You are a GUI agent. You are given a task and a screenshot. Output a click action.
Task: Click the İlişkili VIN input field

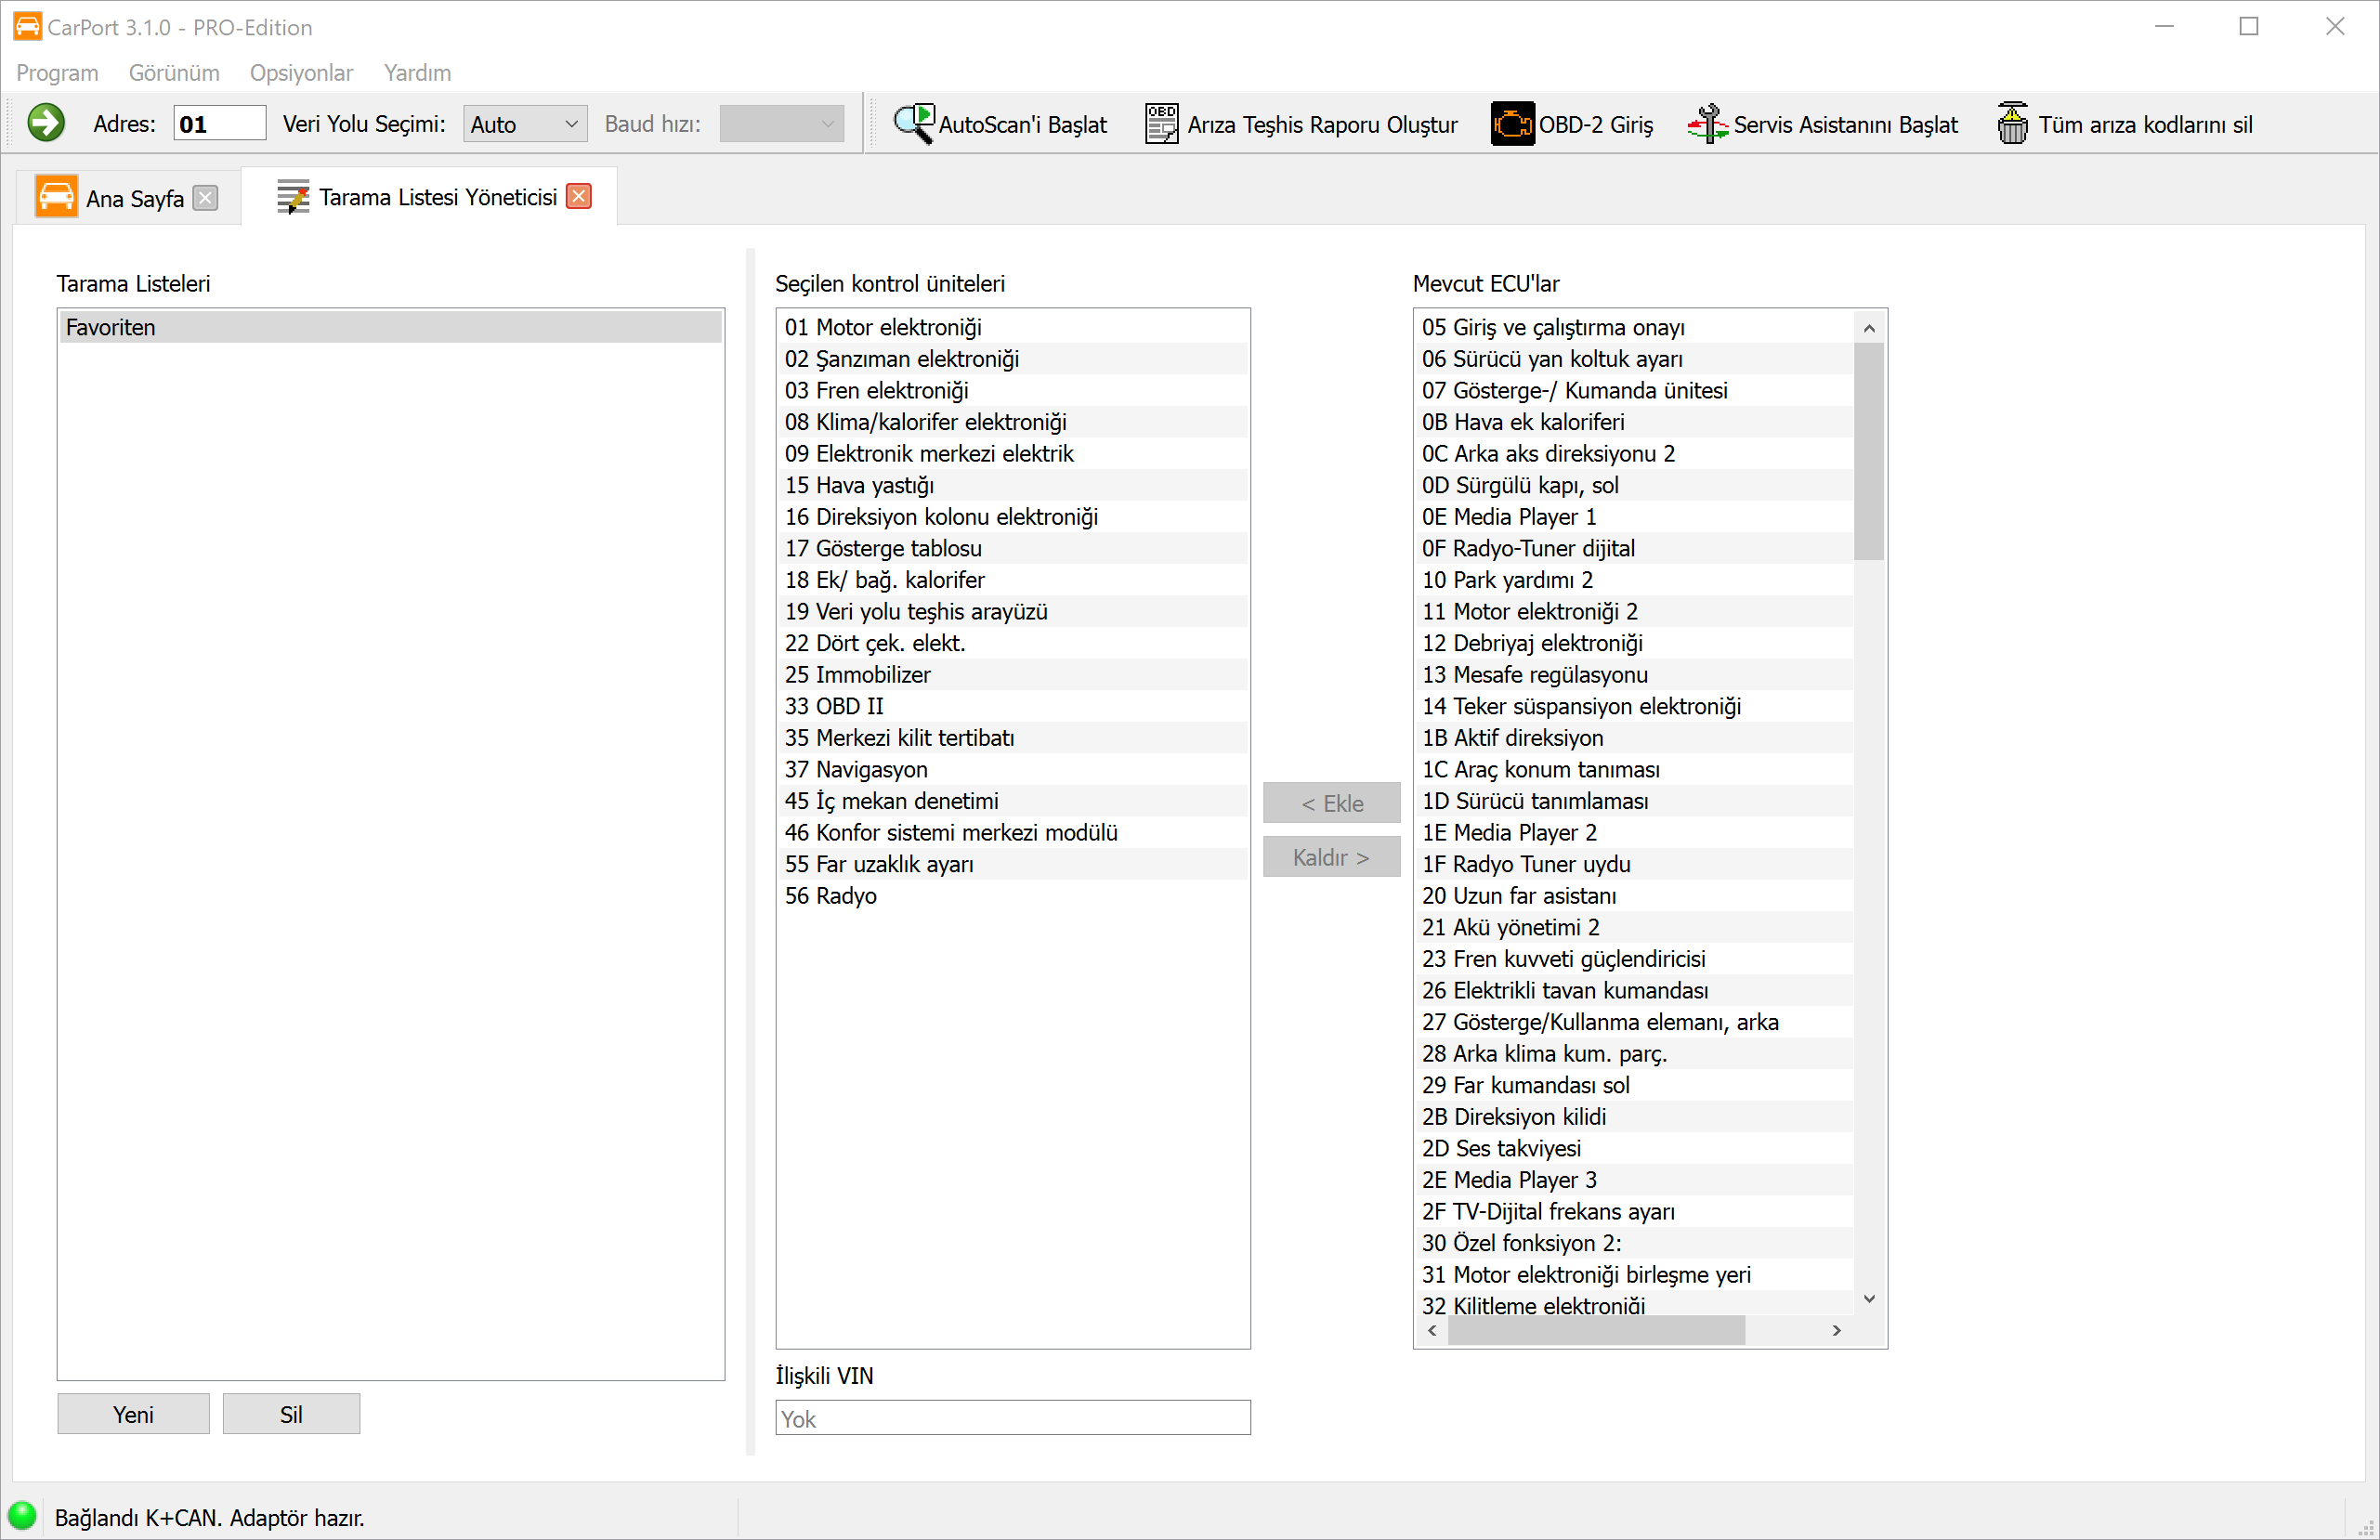coord(1012,1418)
